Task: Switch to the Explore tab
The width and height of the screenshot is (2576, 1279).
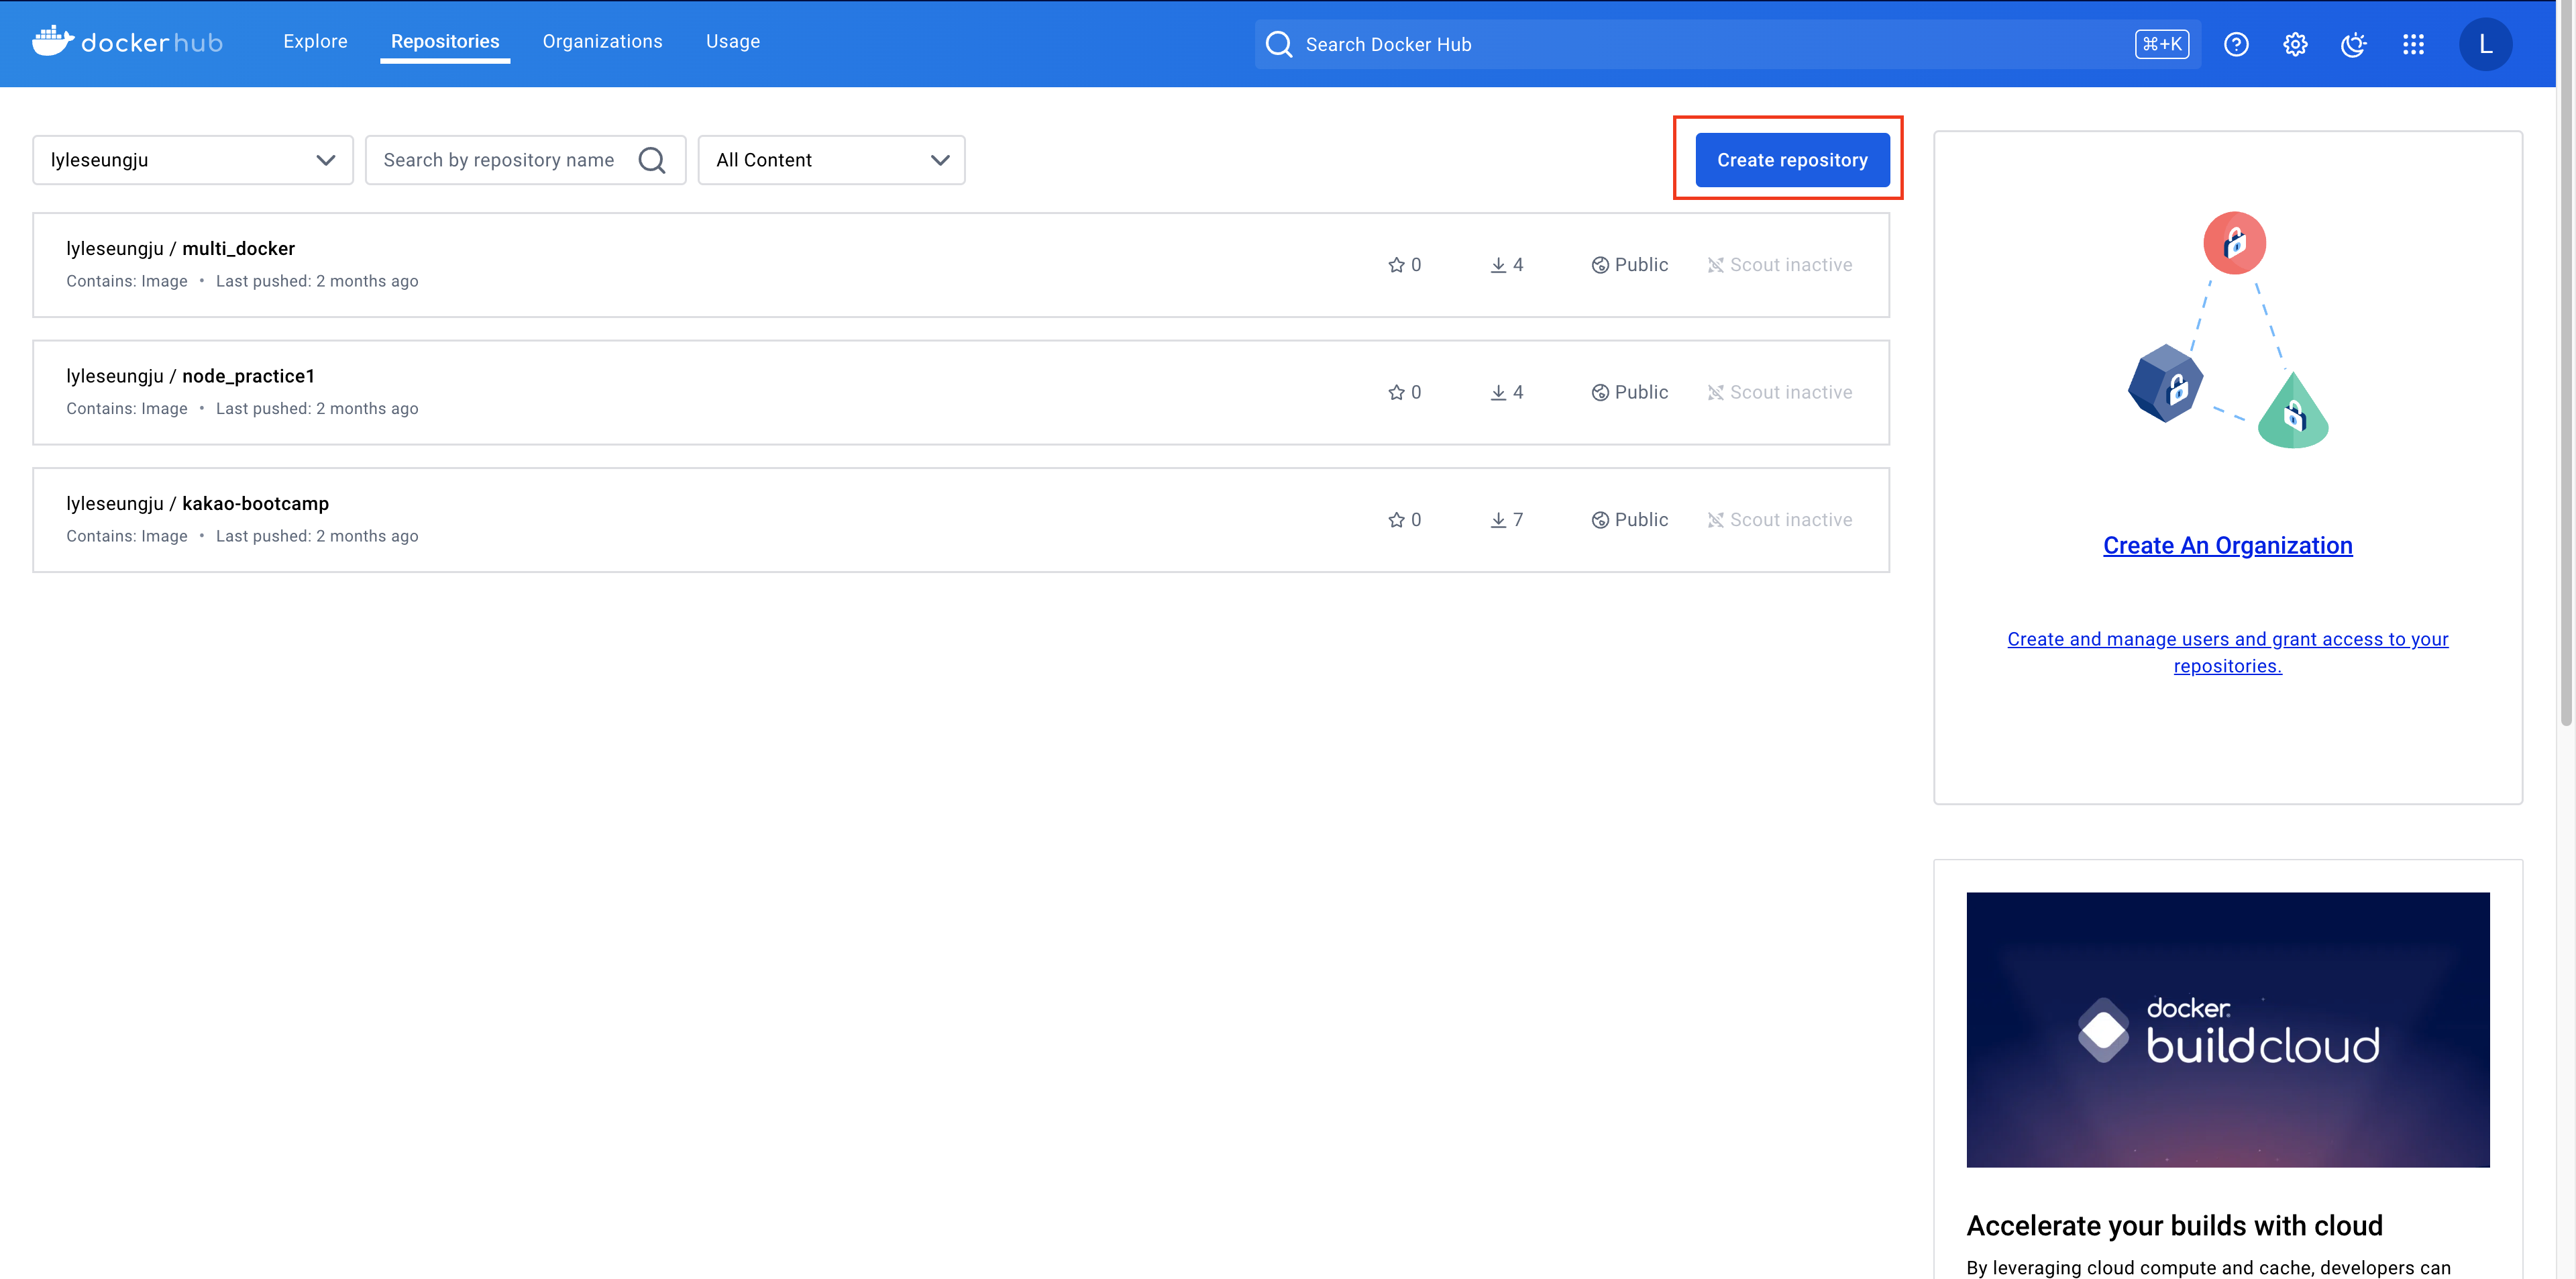Action: (x=315, y=41)
